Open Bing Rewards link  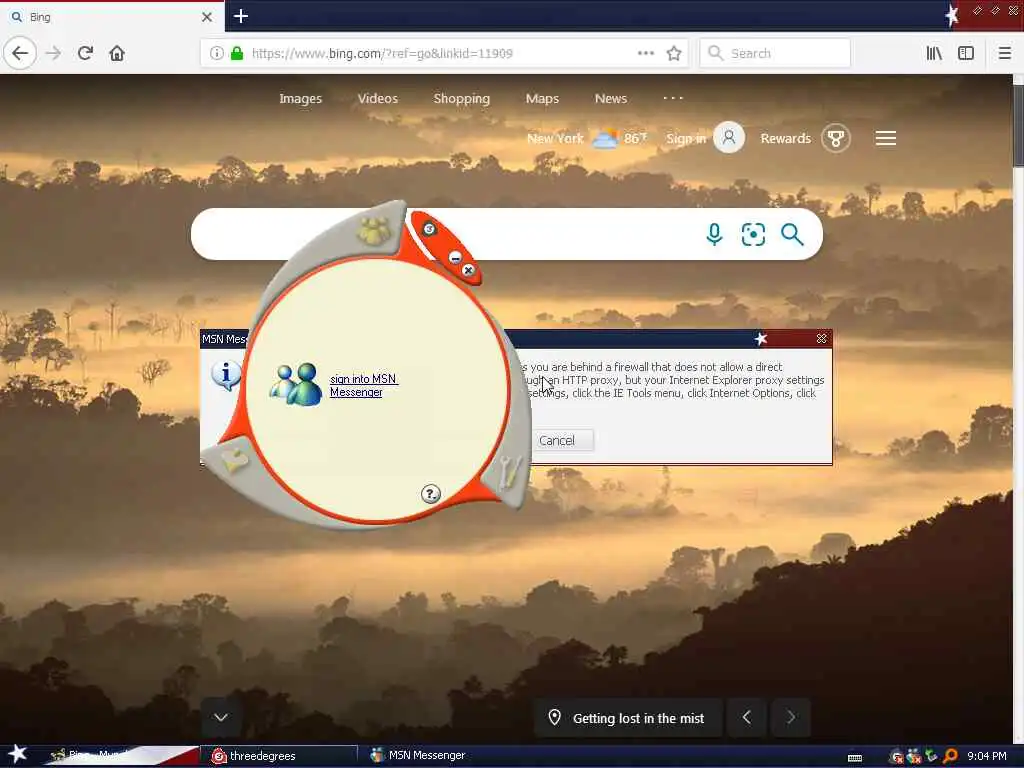tap(786, 138)
